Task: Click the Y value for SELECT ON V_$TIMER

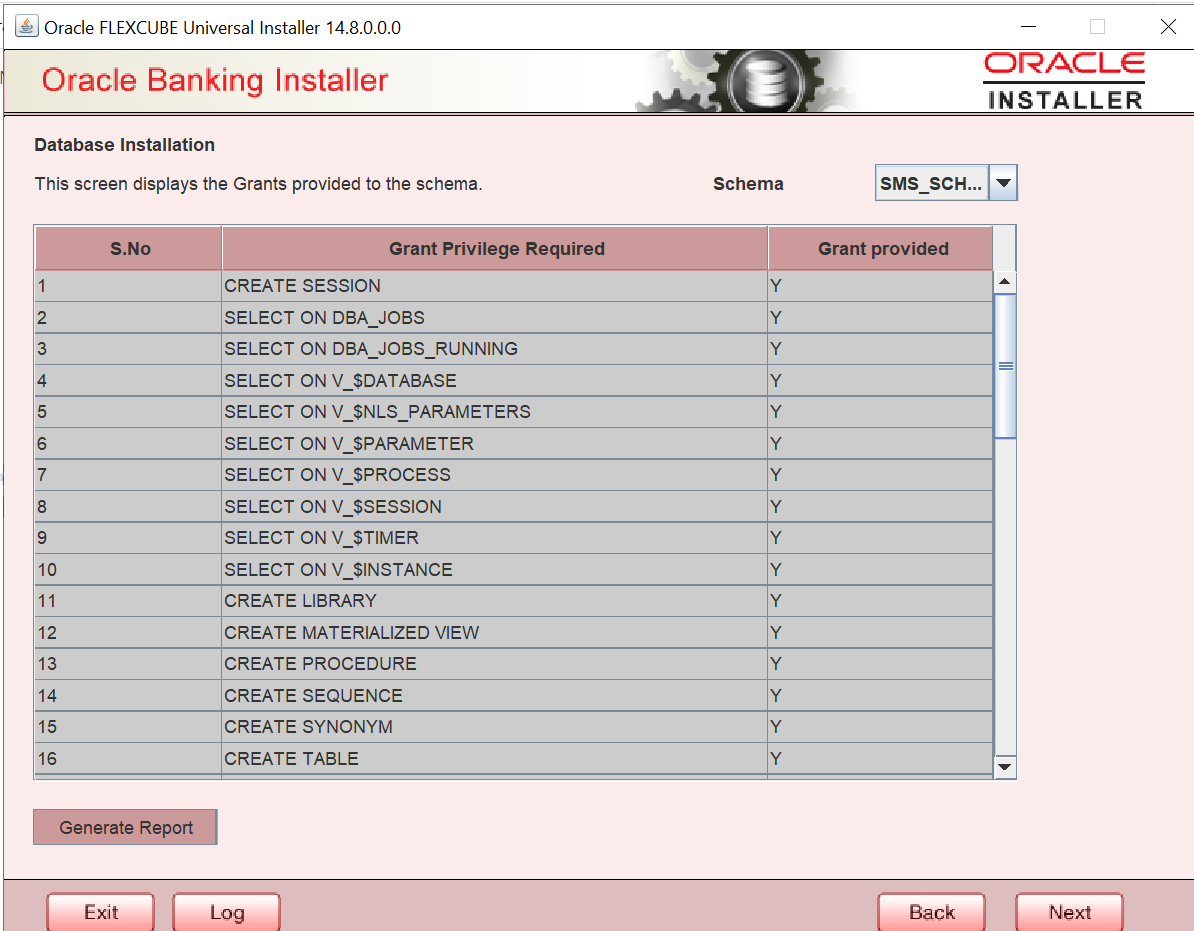Action: [880, 537]
